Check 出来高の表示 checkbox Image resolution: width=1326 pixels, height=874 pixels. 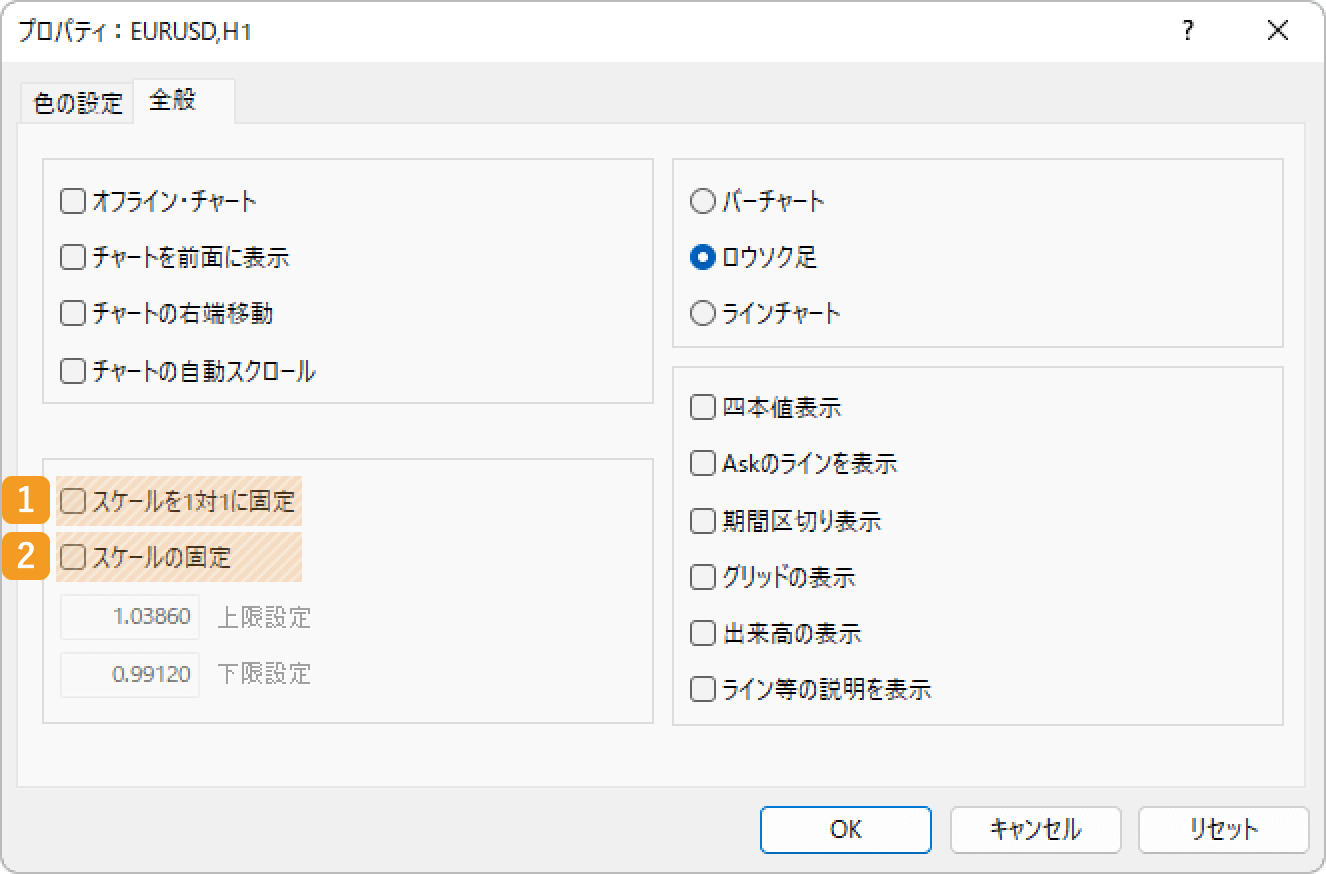(x=703, y=634)
